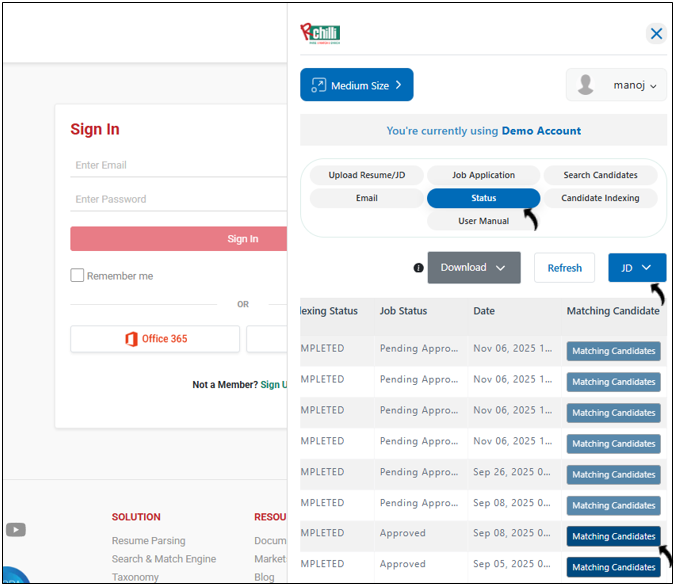The image size is (677, 588).
Task: Click the Office 365 logo icon
Action: point(131,339)
